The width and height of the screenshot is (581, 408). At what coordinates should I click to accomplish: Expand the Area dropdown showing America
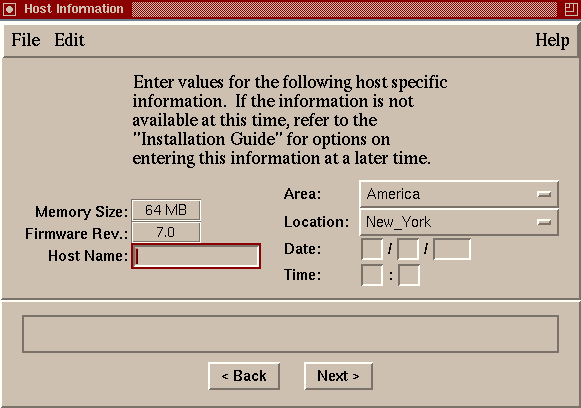459,194
